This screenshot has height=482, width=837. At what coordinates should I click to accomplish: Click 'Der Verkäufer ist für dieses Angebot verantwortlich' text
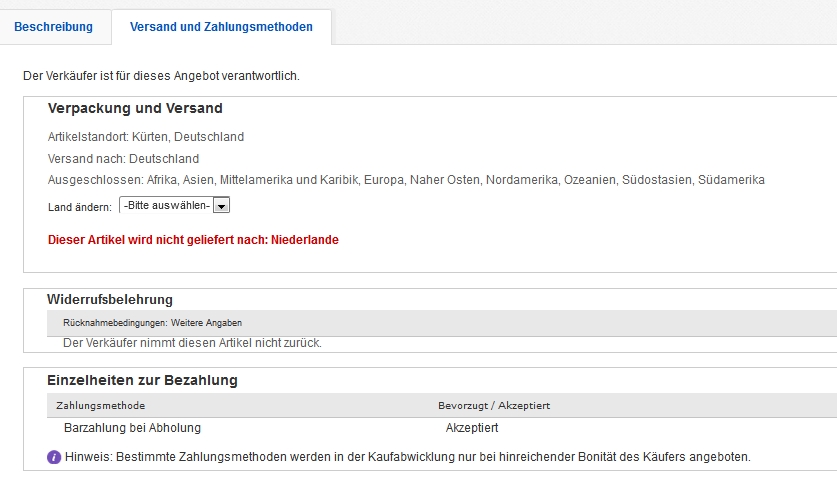pos(161,76)
